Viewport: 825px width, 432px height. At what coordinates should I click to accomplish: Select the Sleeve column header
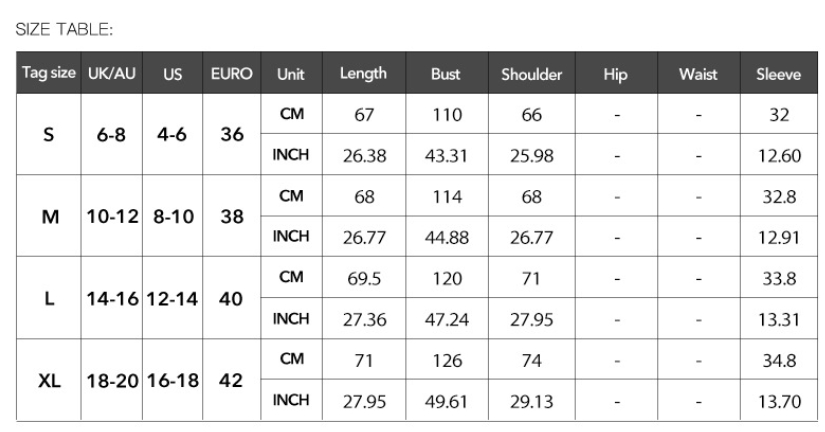pyautogui.click(x=778, y=74)
